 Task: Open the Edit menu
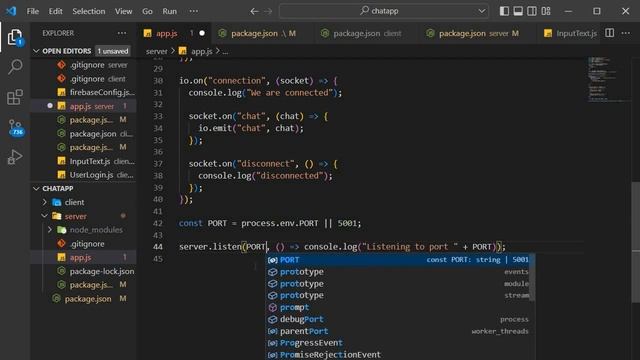(56, 11)
